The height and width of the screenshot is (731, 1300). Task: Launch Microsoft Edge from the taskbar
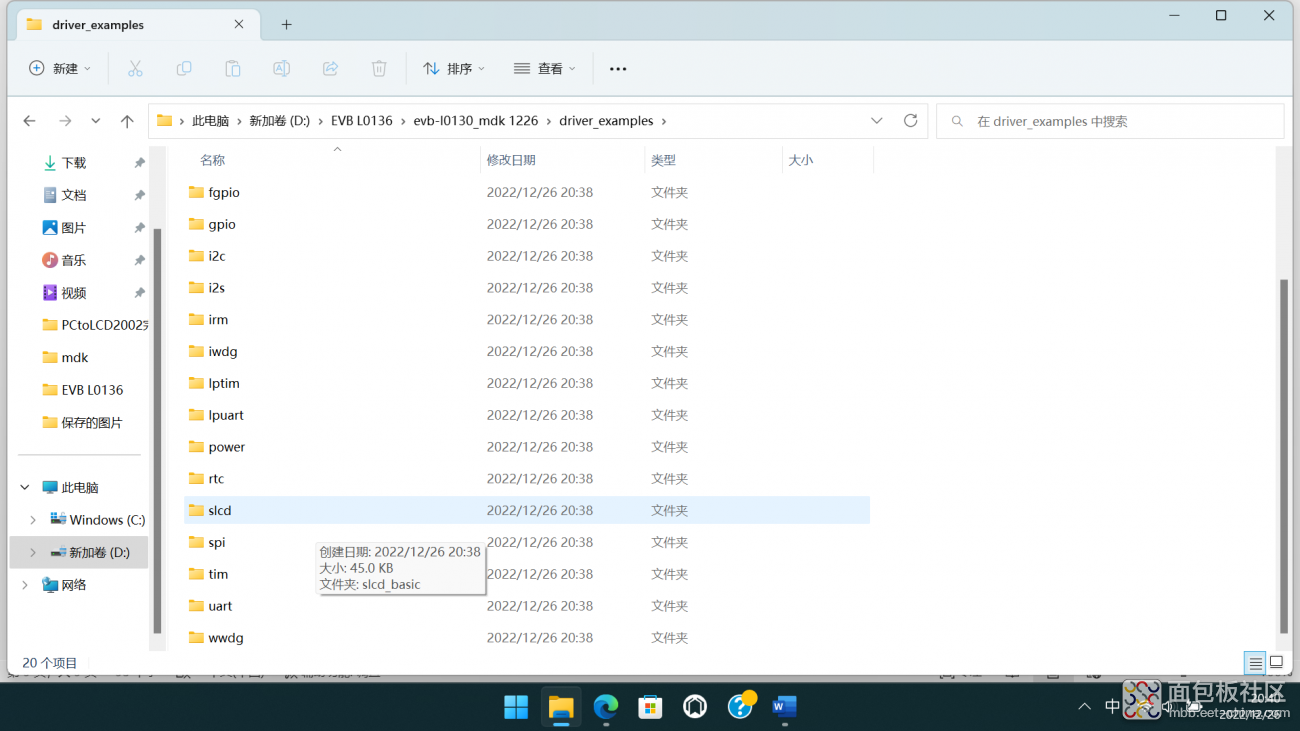(606, 707)
